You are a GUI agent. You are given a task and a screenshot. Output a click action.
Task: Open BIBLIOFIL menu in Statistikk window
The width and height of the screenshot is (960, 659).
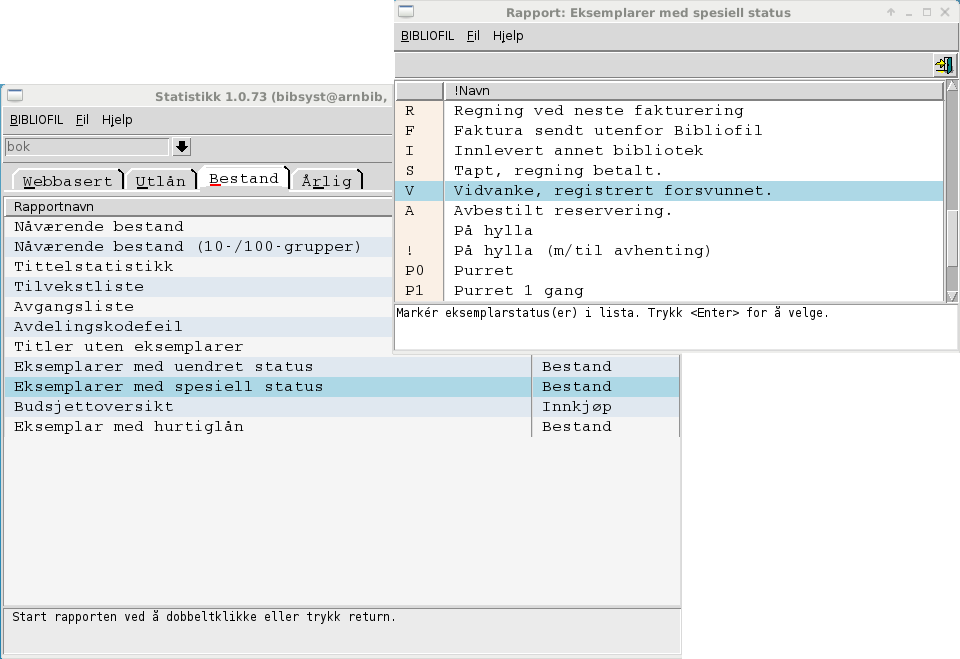(36, 120)
